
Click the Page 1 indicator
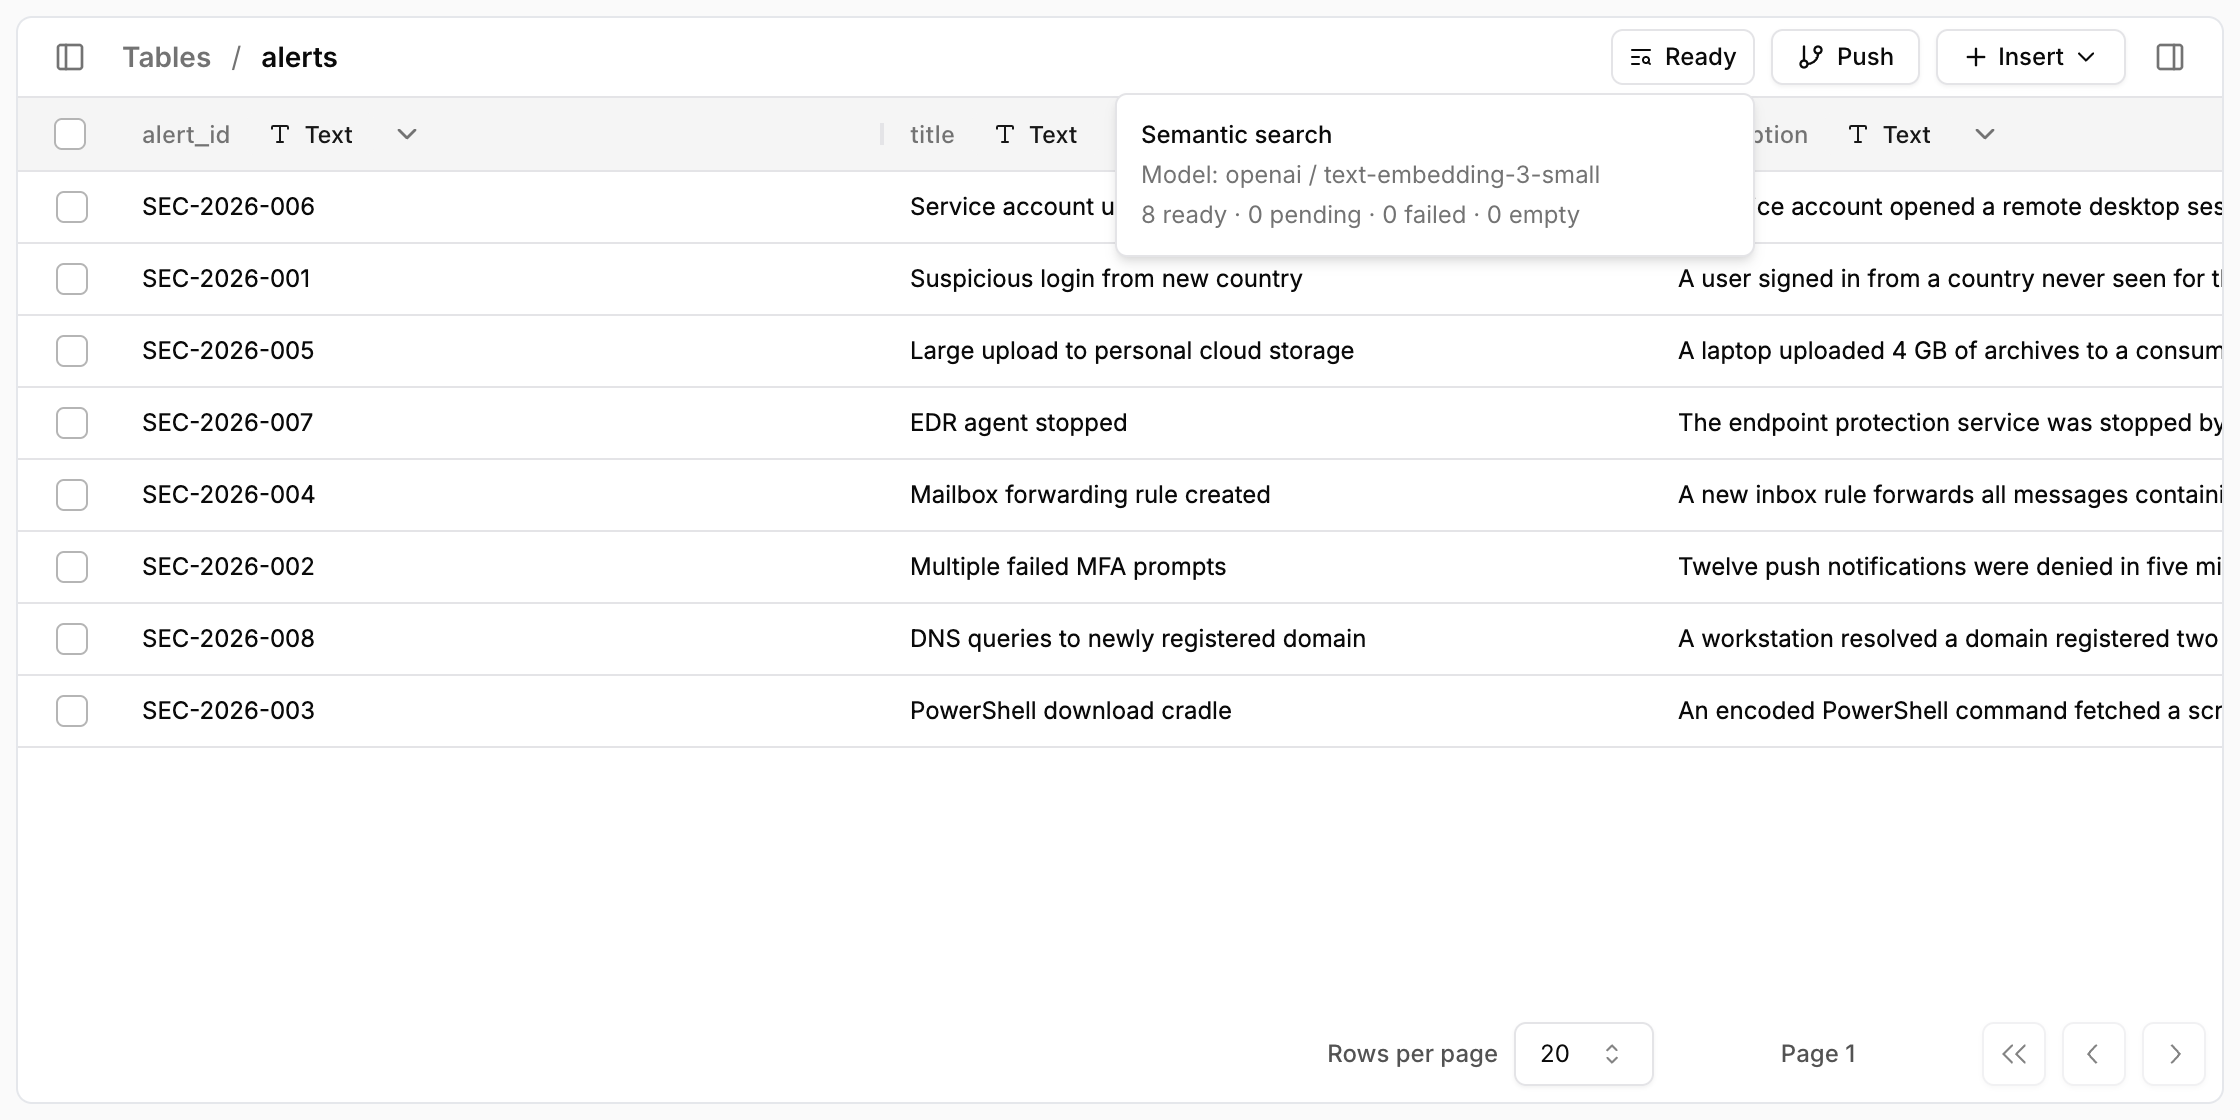(1818, 1054)
